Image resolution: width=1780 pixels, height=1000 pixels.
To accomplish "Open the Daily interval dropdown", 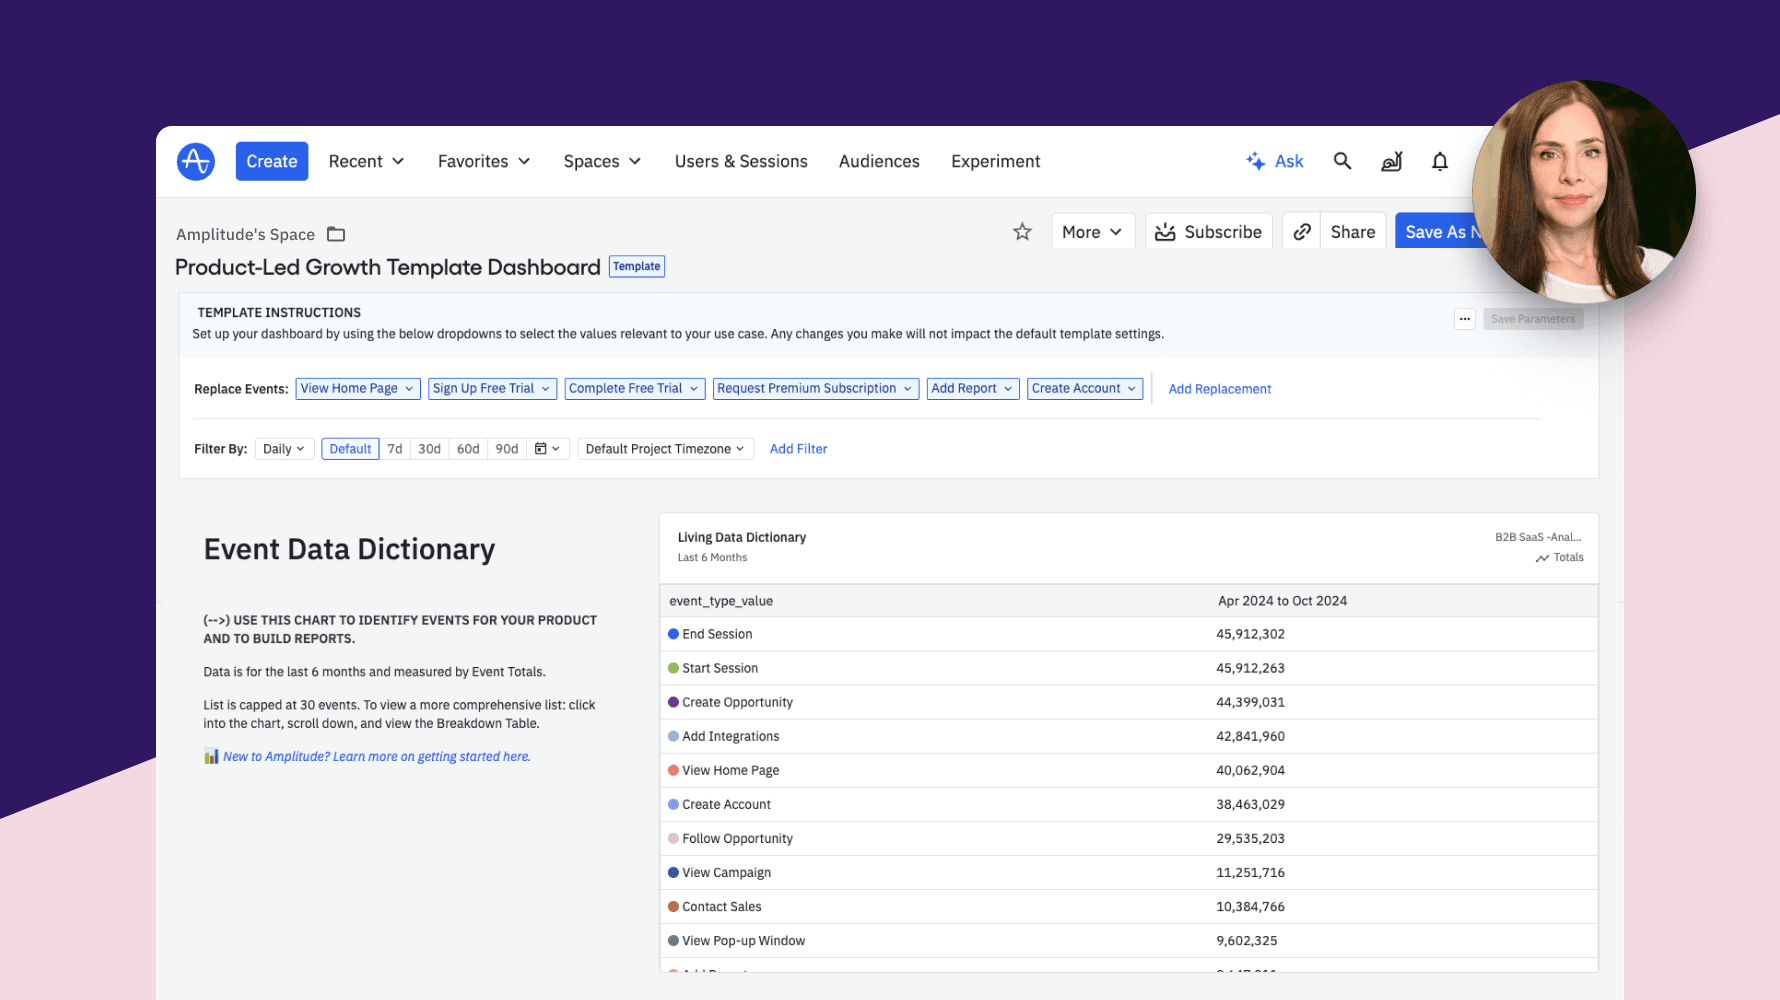I will click(x=284, y=449).
